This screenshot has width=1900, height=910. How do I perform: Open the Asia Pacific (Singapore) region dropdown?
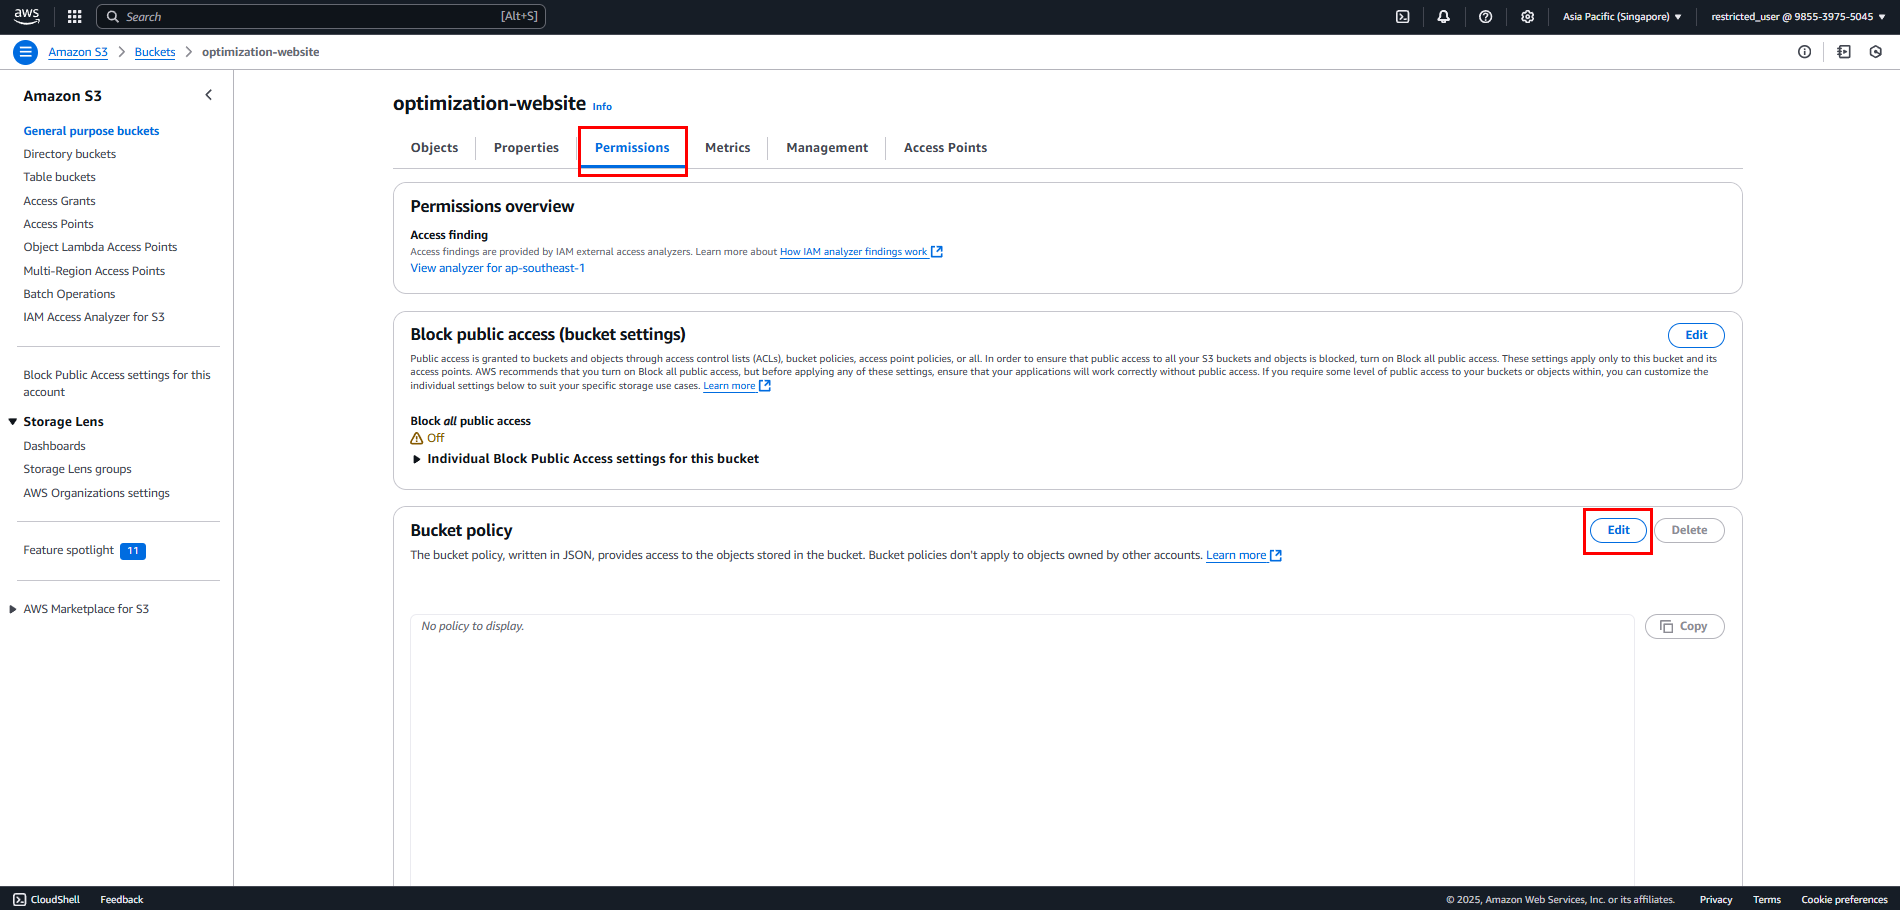tap(1622, 17)
